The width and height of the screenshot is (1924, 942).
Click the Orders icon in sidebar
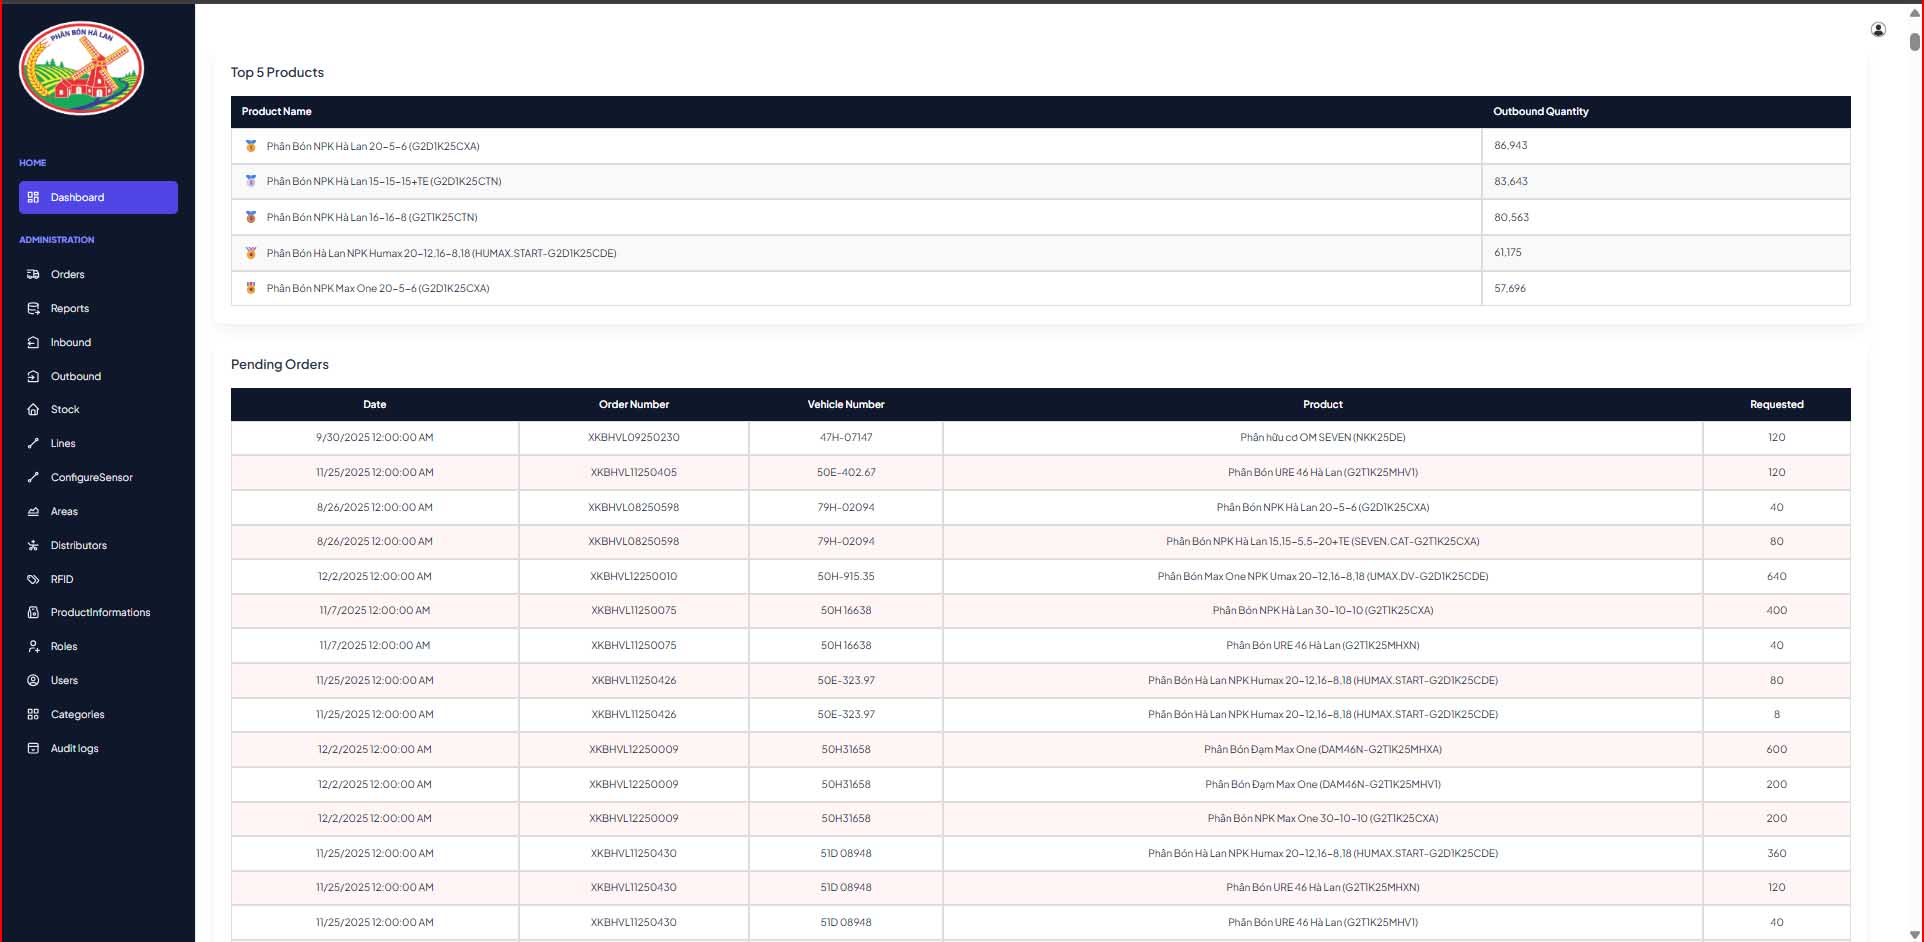(33, 274)
